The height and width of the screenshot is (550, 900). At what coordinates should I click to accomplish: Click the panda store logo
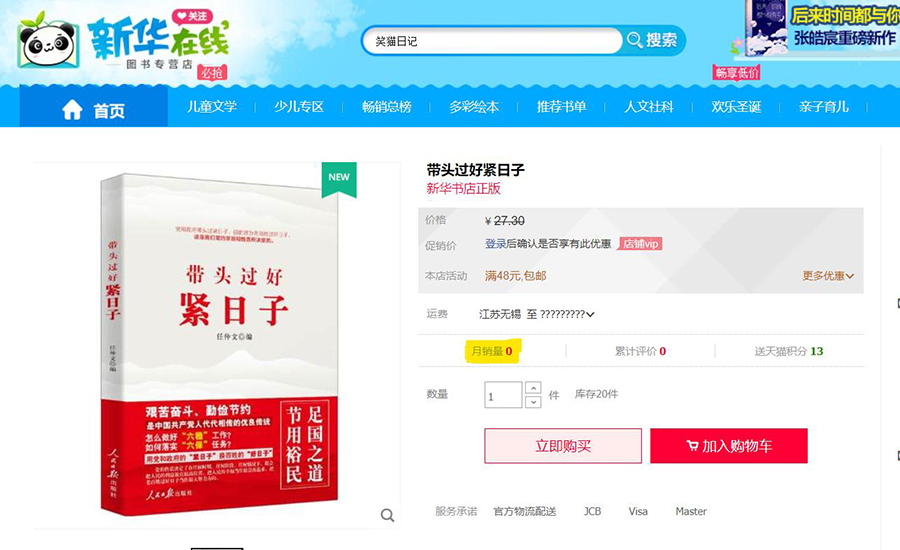pyautogui.click(x=48, y=41)
